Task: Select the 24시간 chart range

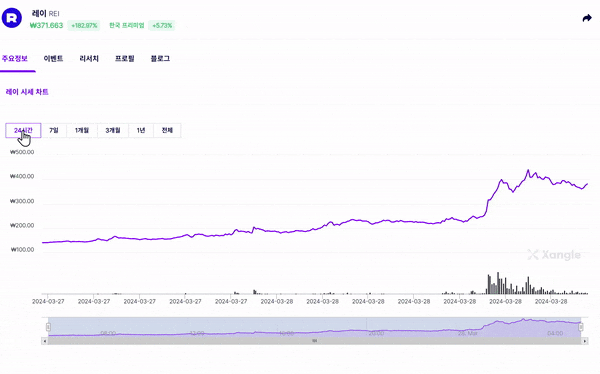Action: 23,131
